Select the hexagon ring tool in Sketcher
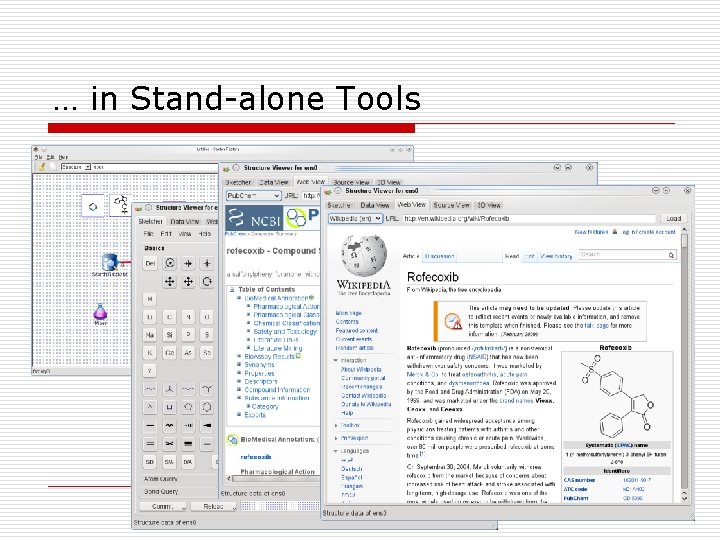 click(207, 407)
